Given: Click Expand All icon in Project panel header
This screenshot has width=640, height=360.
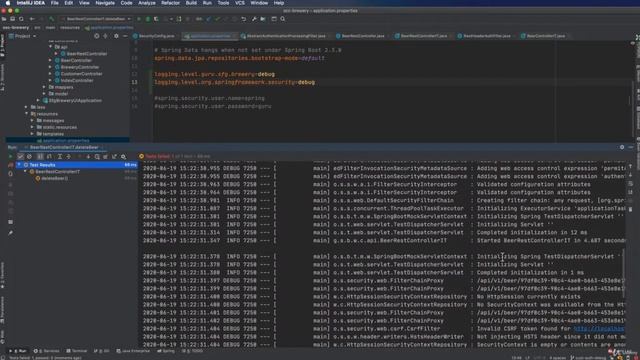Looking at the screenshot, I should click(x=106, y=36).
